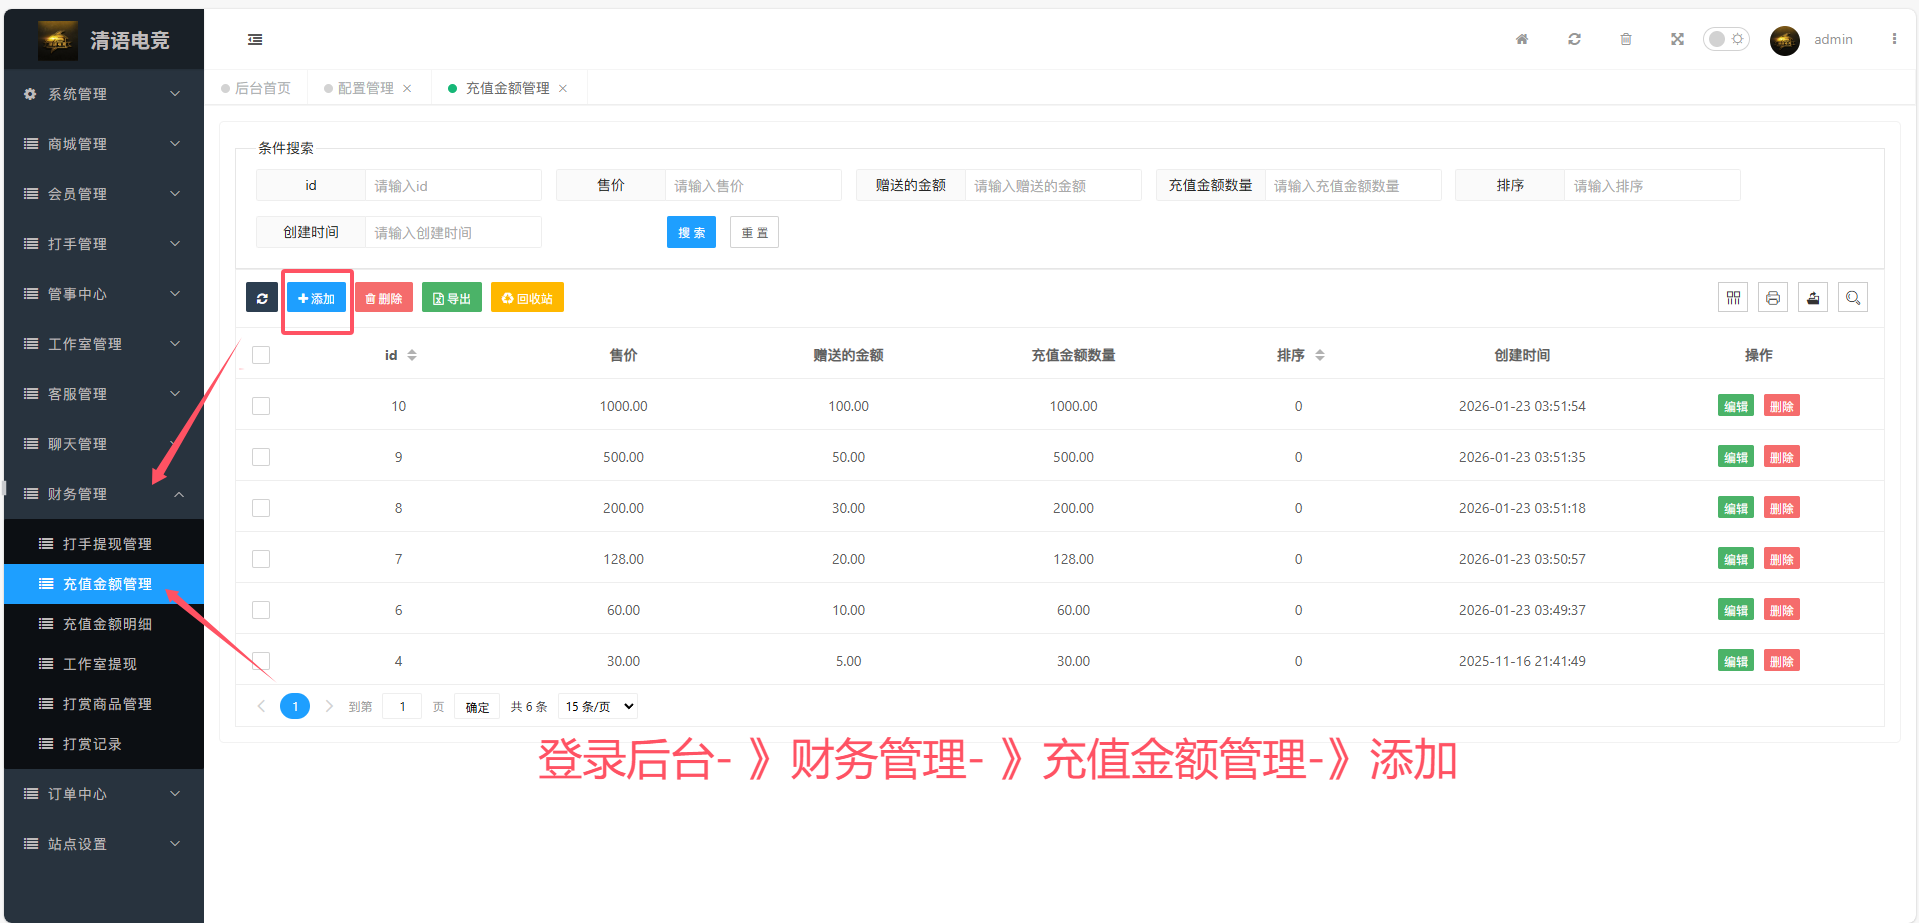Image resolution: width=1919 pixels, height=923 pixels.
Task: Click the 售价 search input field
Action: [x=752, y=186]
